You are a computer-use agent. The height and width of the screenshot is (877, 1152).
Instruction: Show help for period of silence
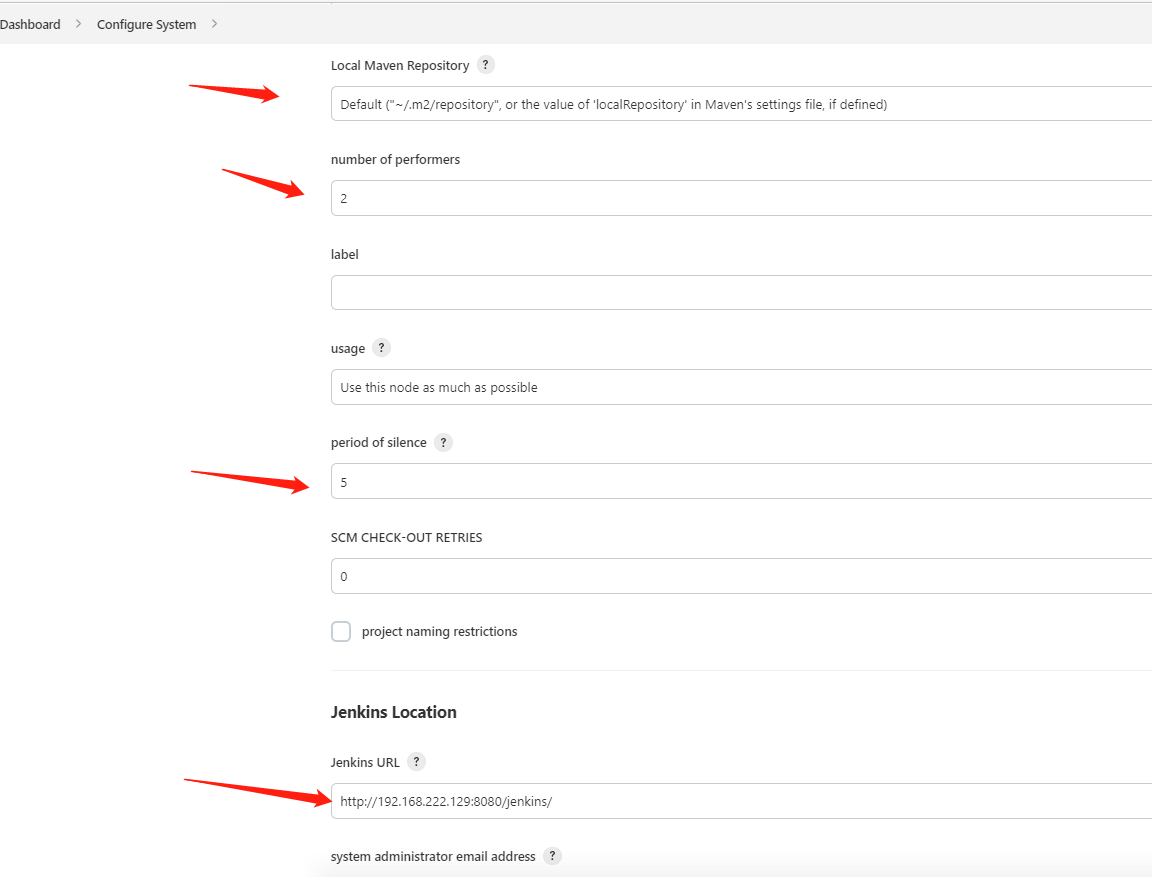(443, 442)
